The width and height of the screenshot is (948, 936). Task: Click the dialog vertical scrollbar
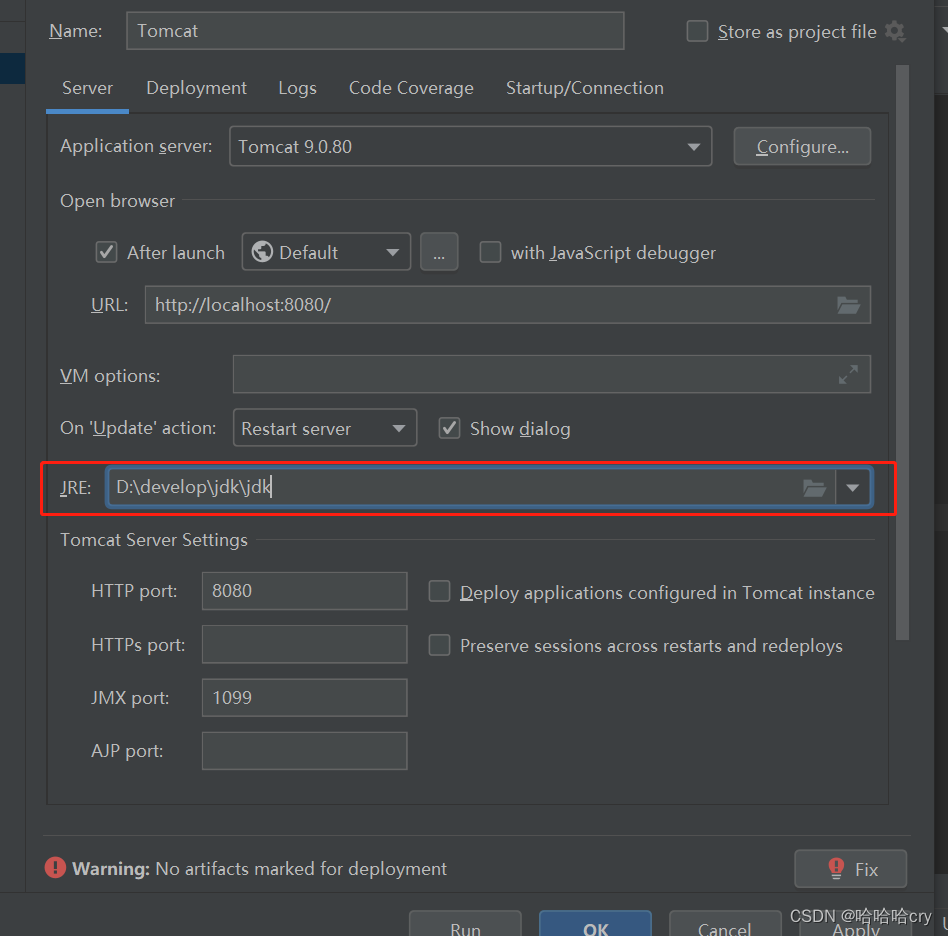click(x=902, y=352)
